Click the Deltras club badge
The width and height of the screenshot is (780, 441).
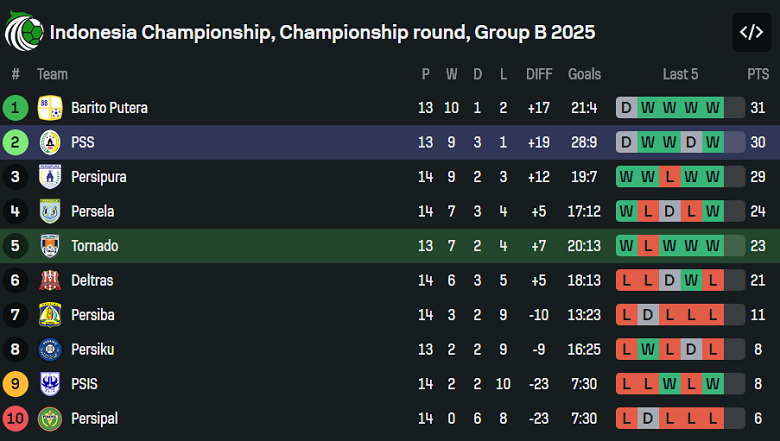click(50, 280)
